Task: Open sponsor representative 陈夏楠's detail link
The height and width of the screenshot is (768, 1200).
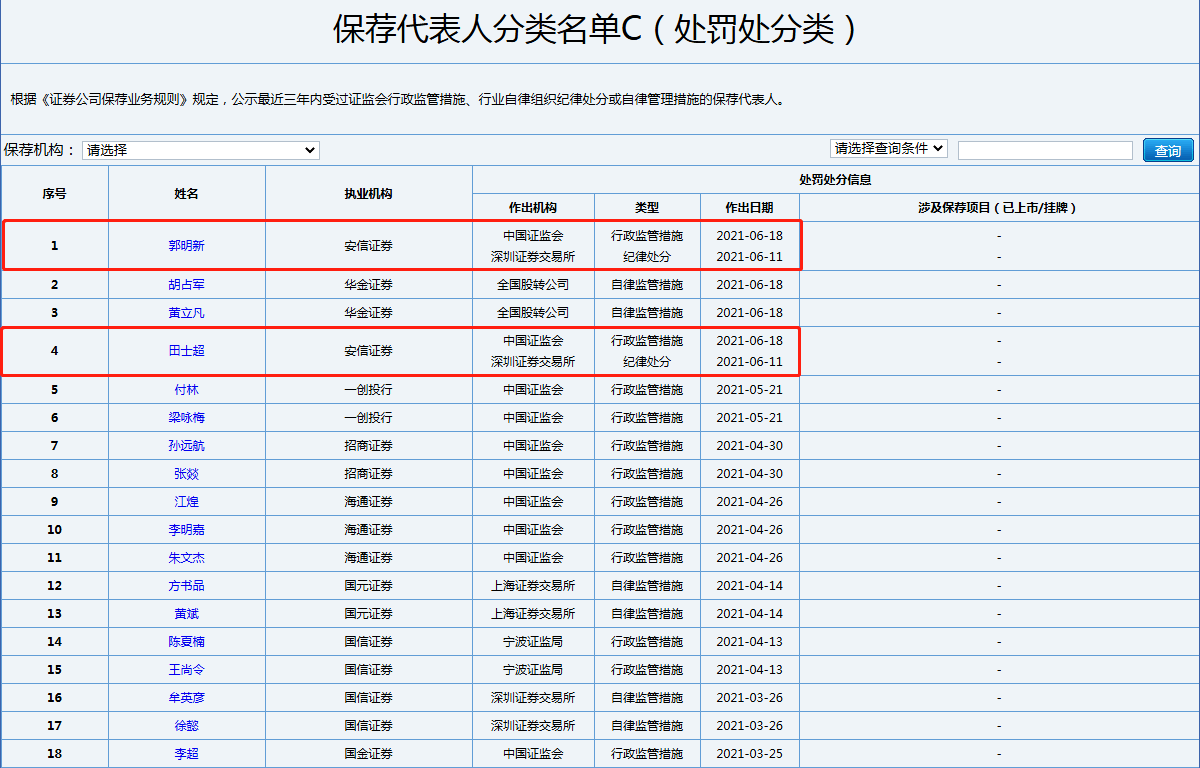Action: pyautogui.click(x=186, y=641)
